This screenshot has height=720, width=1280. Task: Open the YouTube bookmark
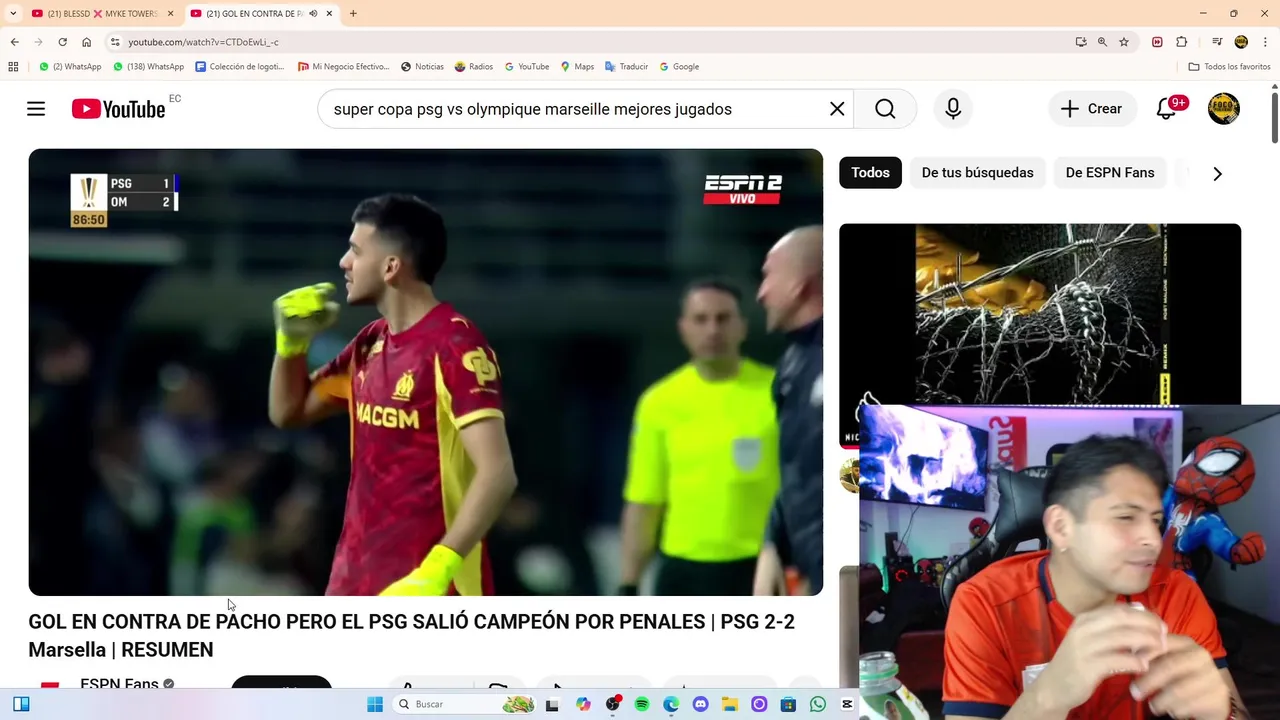coord(527,67)
